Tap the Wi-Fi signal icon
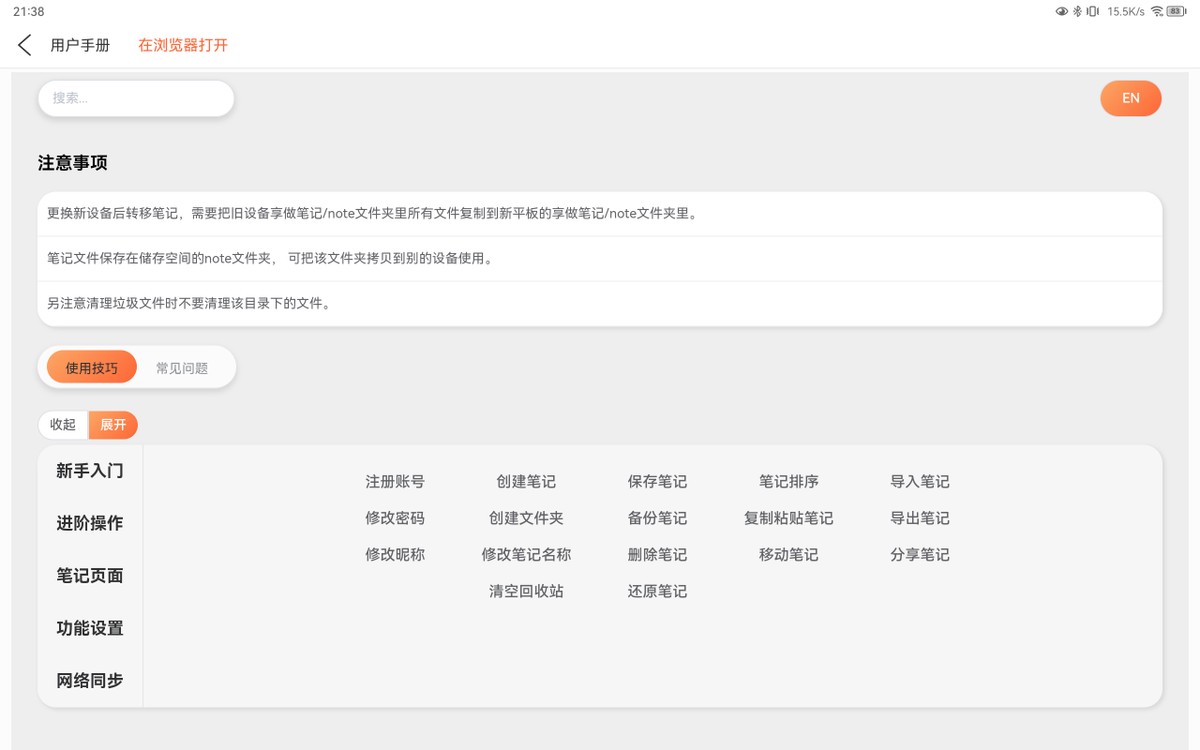This screenshot has height=750, width=1200. pyautogui.click(x=1156, y=11)
